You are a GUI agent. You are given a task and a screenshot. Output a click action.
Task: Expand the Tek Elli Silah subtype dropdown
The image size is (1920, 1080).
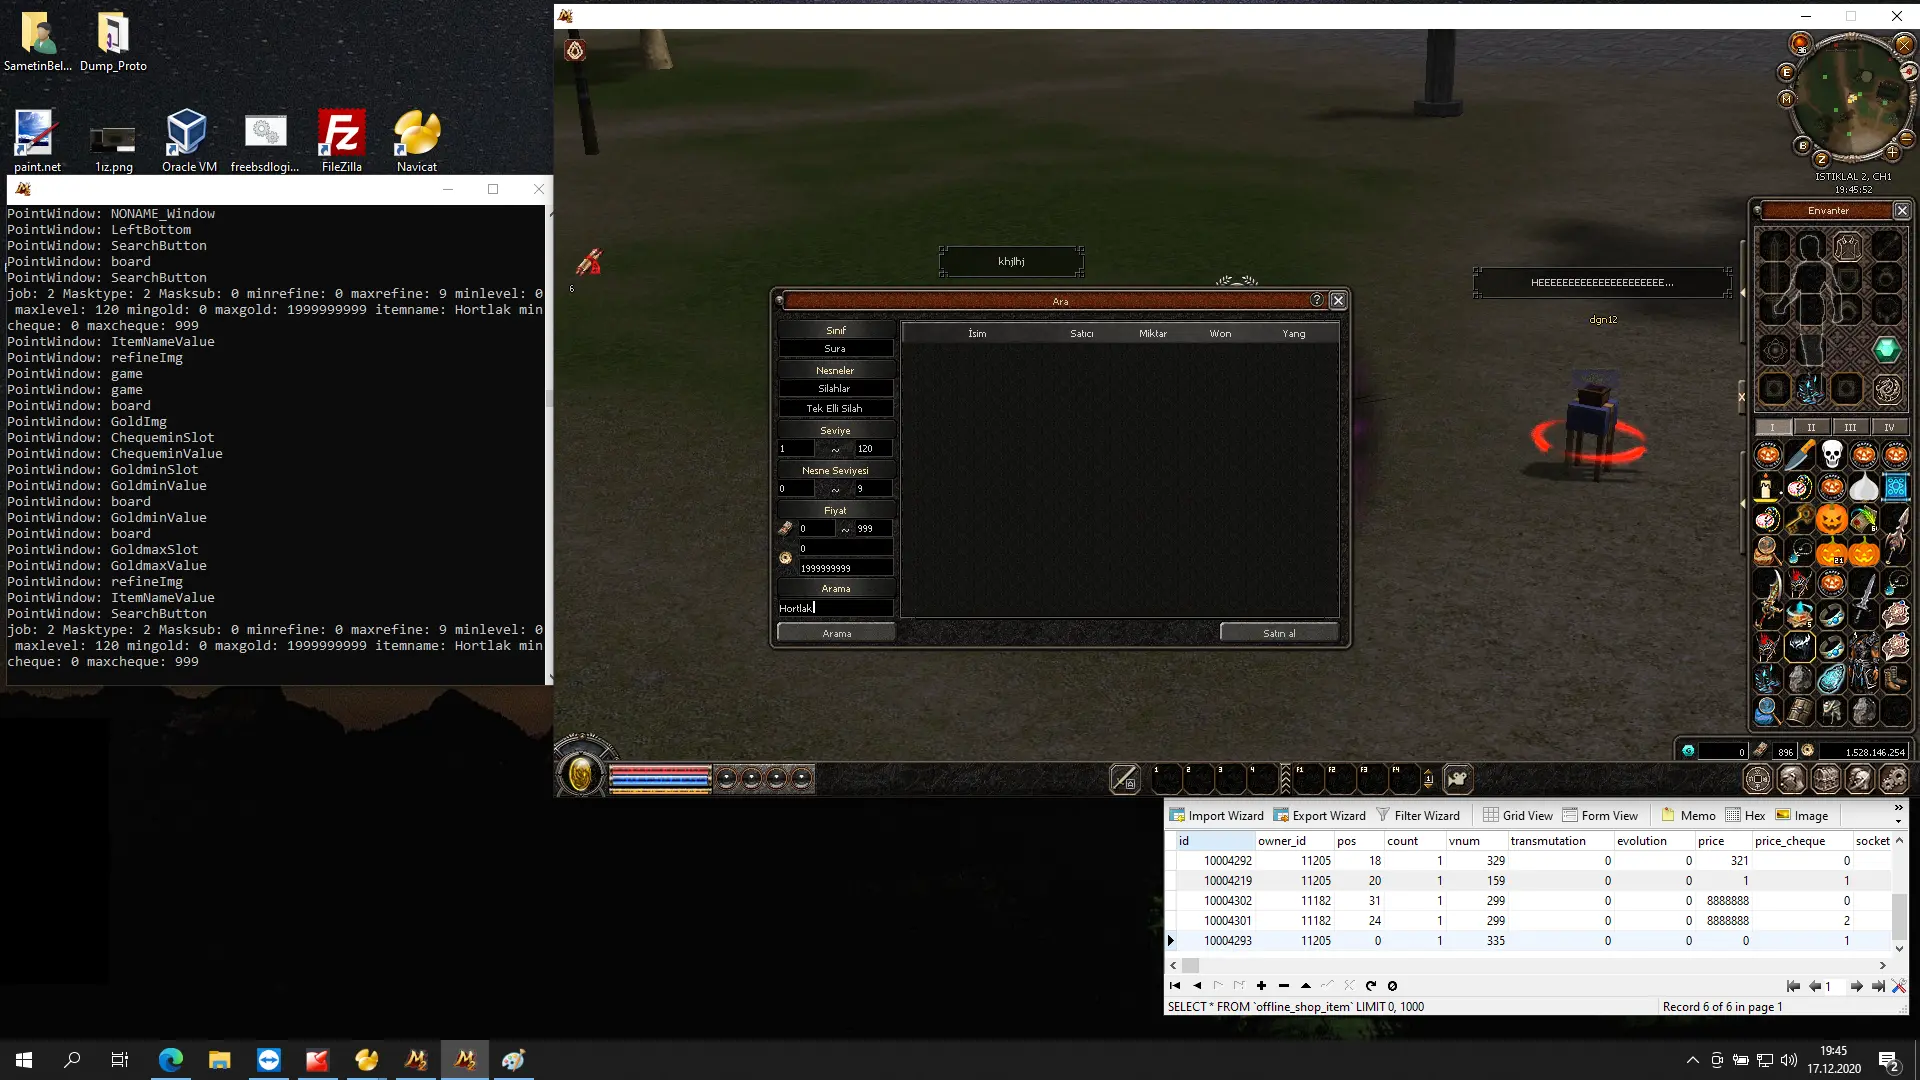tap(835, 409)
